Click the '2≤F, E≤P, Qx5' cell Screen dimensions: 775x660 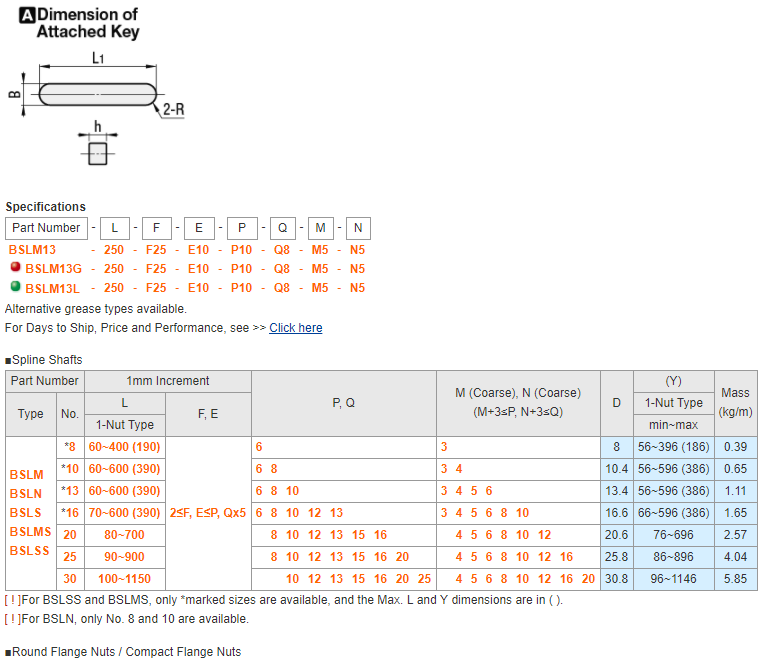click(x=208, y=513)
